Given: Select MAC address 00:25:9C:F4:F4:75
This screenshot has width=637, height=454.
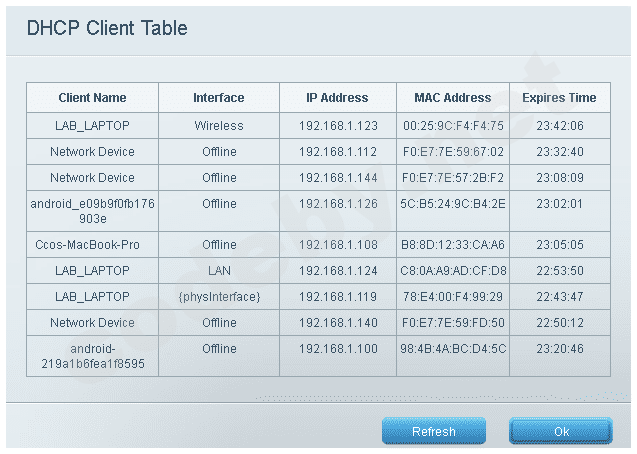Looking at the screenshot, I should coord(453,126).
